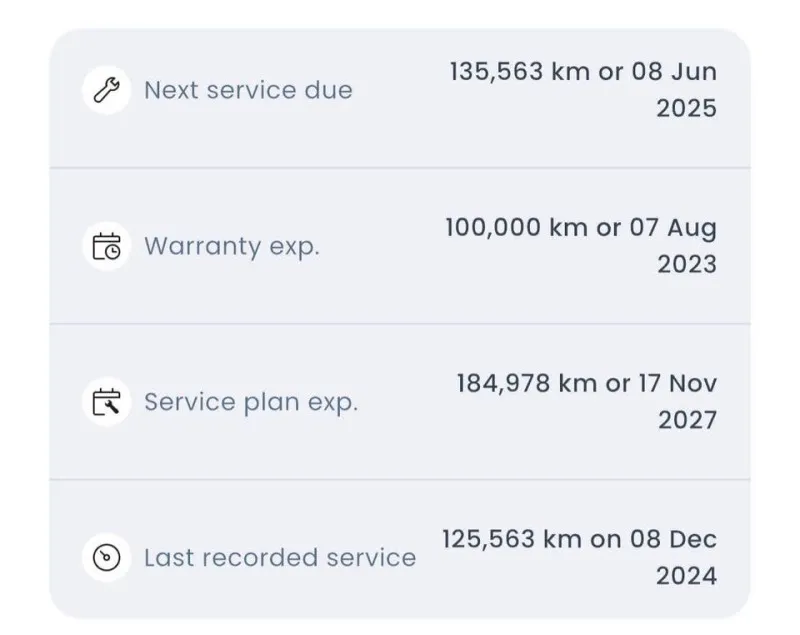The height and width of the screenshot is (635, 800).
Task: Click the 2027 service plan expiry year
Action: tap(688, 420)
